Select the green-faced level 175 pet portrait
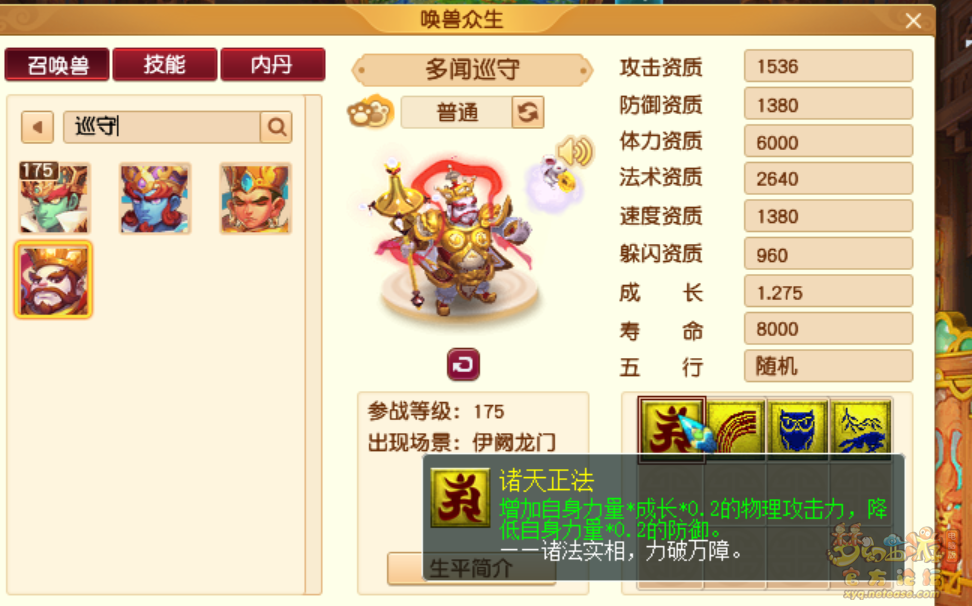 (54, 198)
